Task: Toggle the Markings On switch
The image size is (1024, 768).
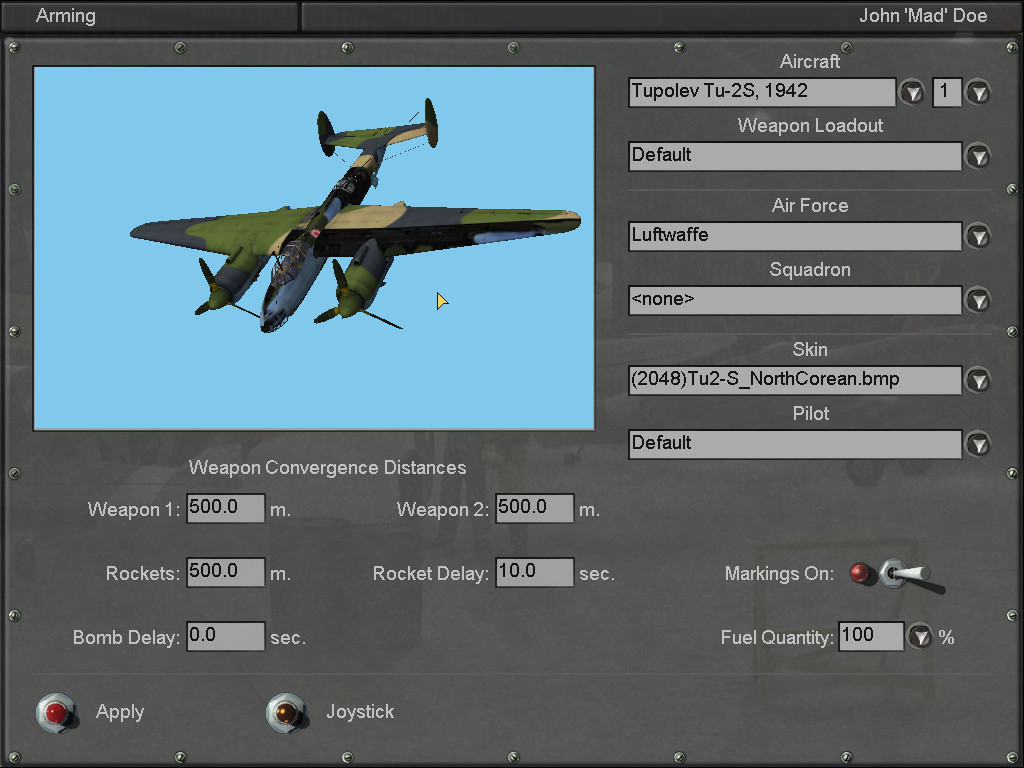Action: 911,576
